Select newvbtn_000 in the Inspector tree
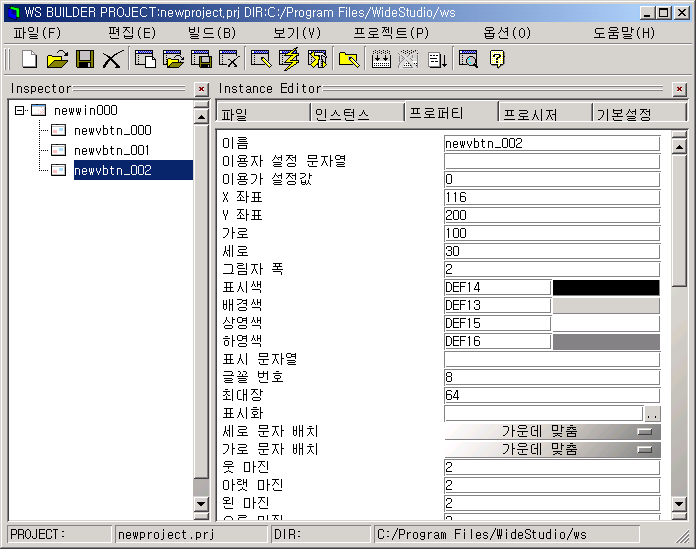Image resolution: width=696 pixels, height=549 pixels. click(112, 130)
